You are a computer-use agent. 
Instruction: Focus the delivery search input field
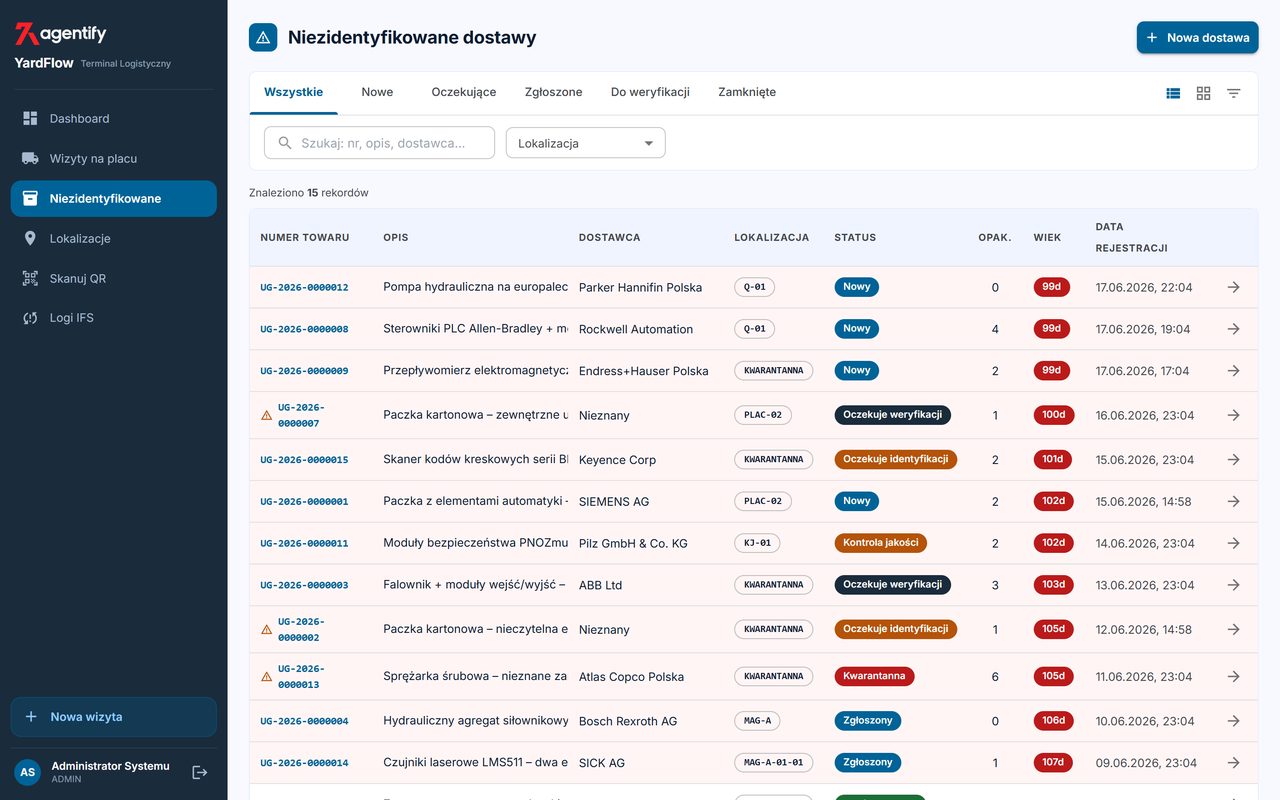[379, 143]
